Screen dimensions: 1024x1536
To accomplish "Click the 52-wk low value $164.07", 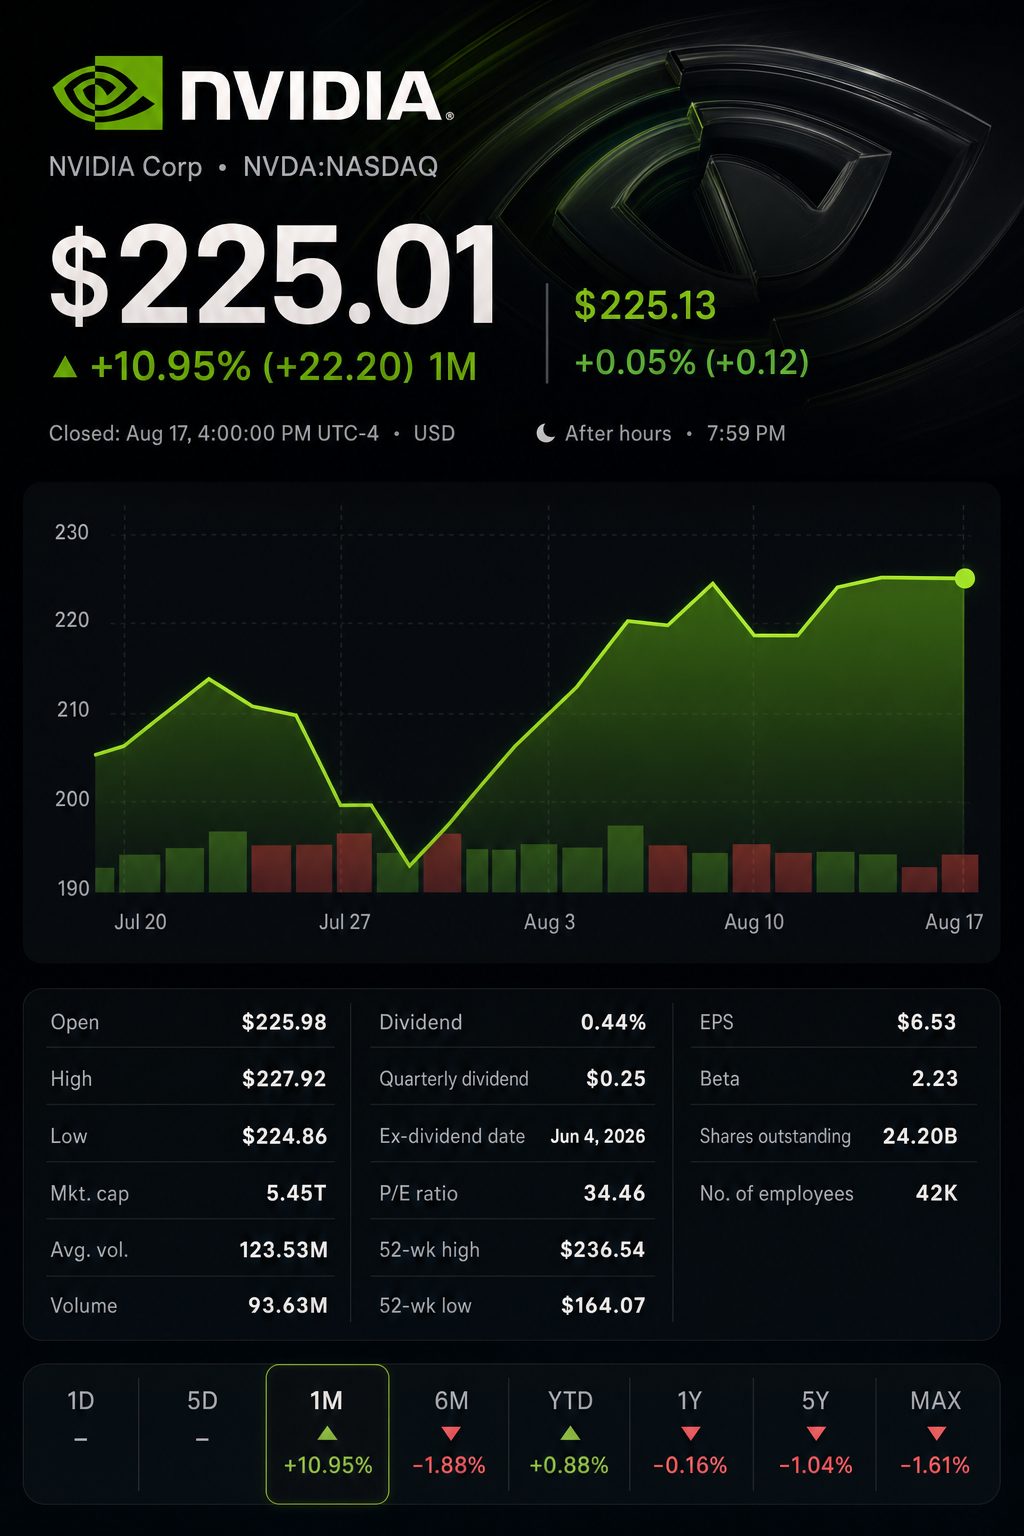I will click(603, 1306).
